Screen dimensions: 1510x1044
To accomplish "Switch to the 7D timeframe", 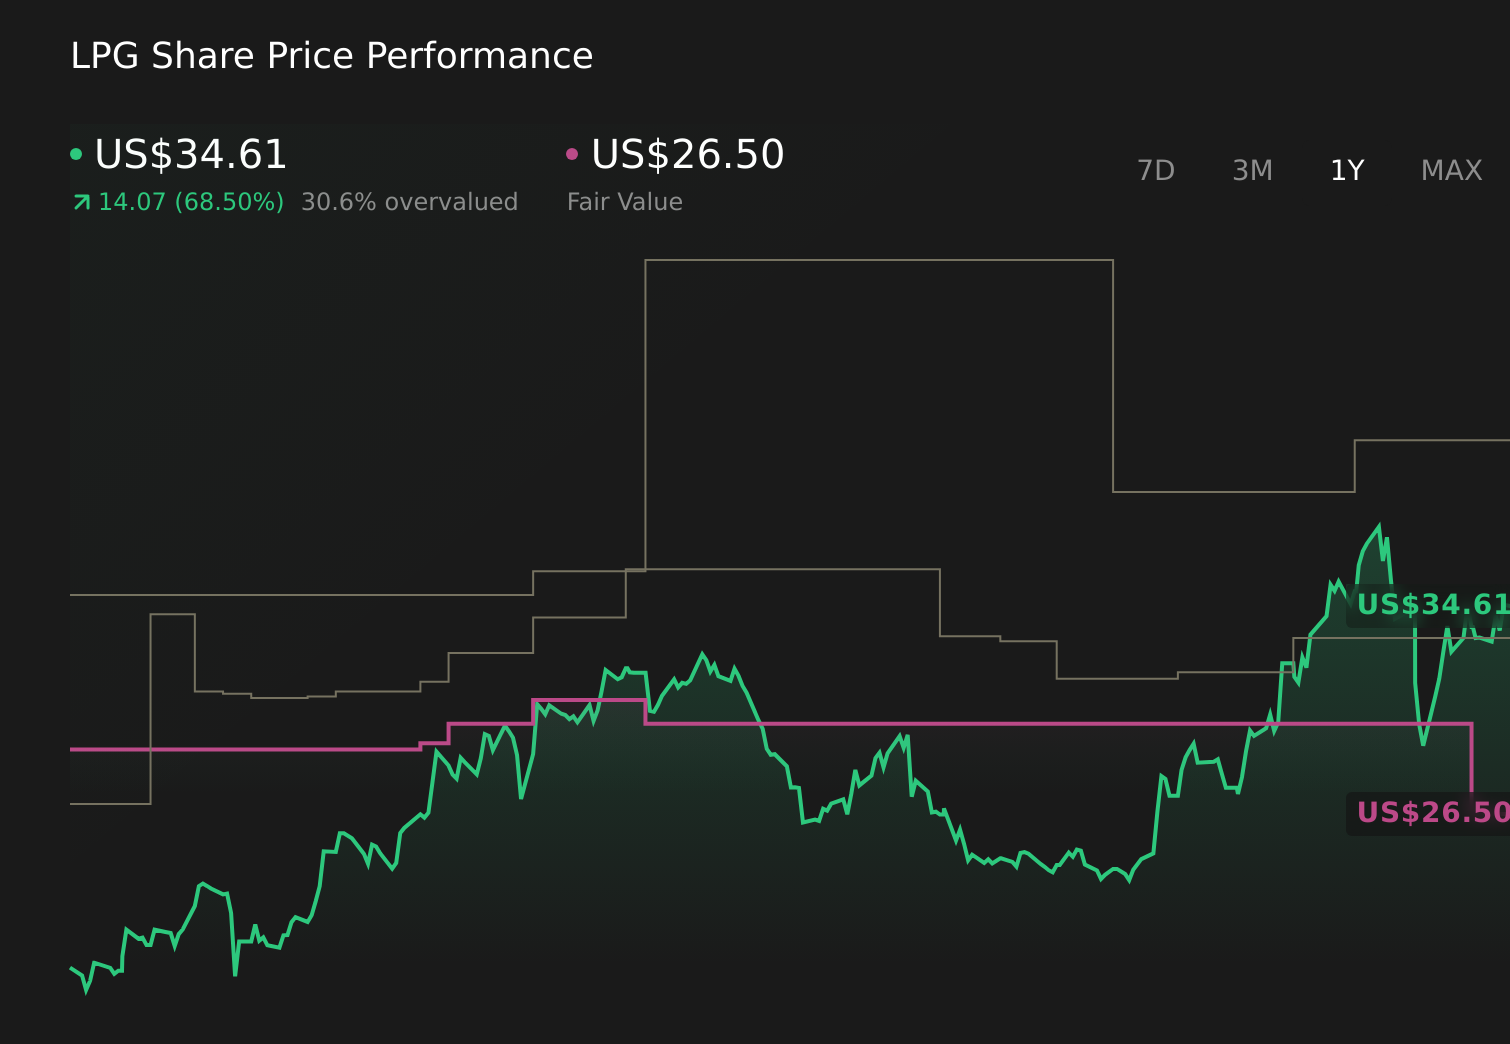I will pyautogui.click(x=1156, y=170).
